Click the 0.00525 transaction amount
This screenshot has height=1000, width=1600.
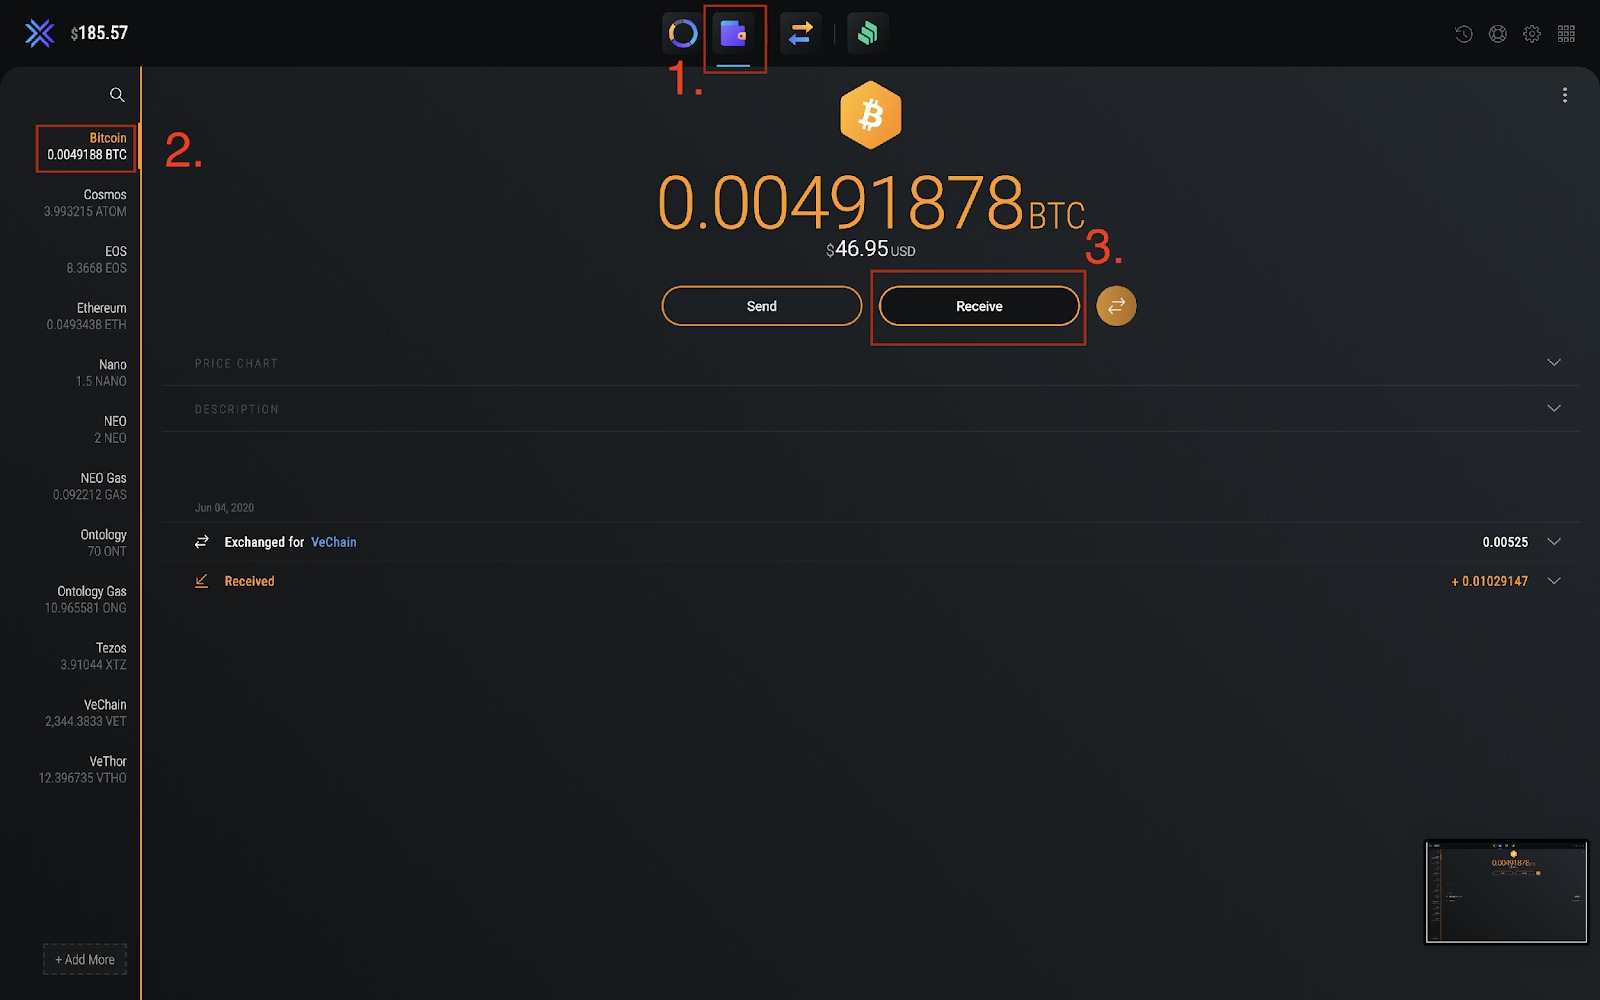click(x=1505, y=542)
